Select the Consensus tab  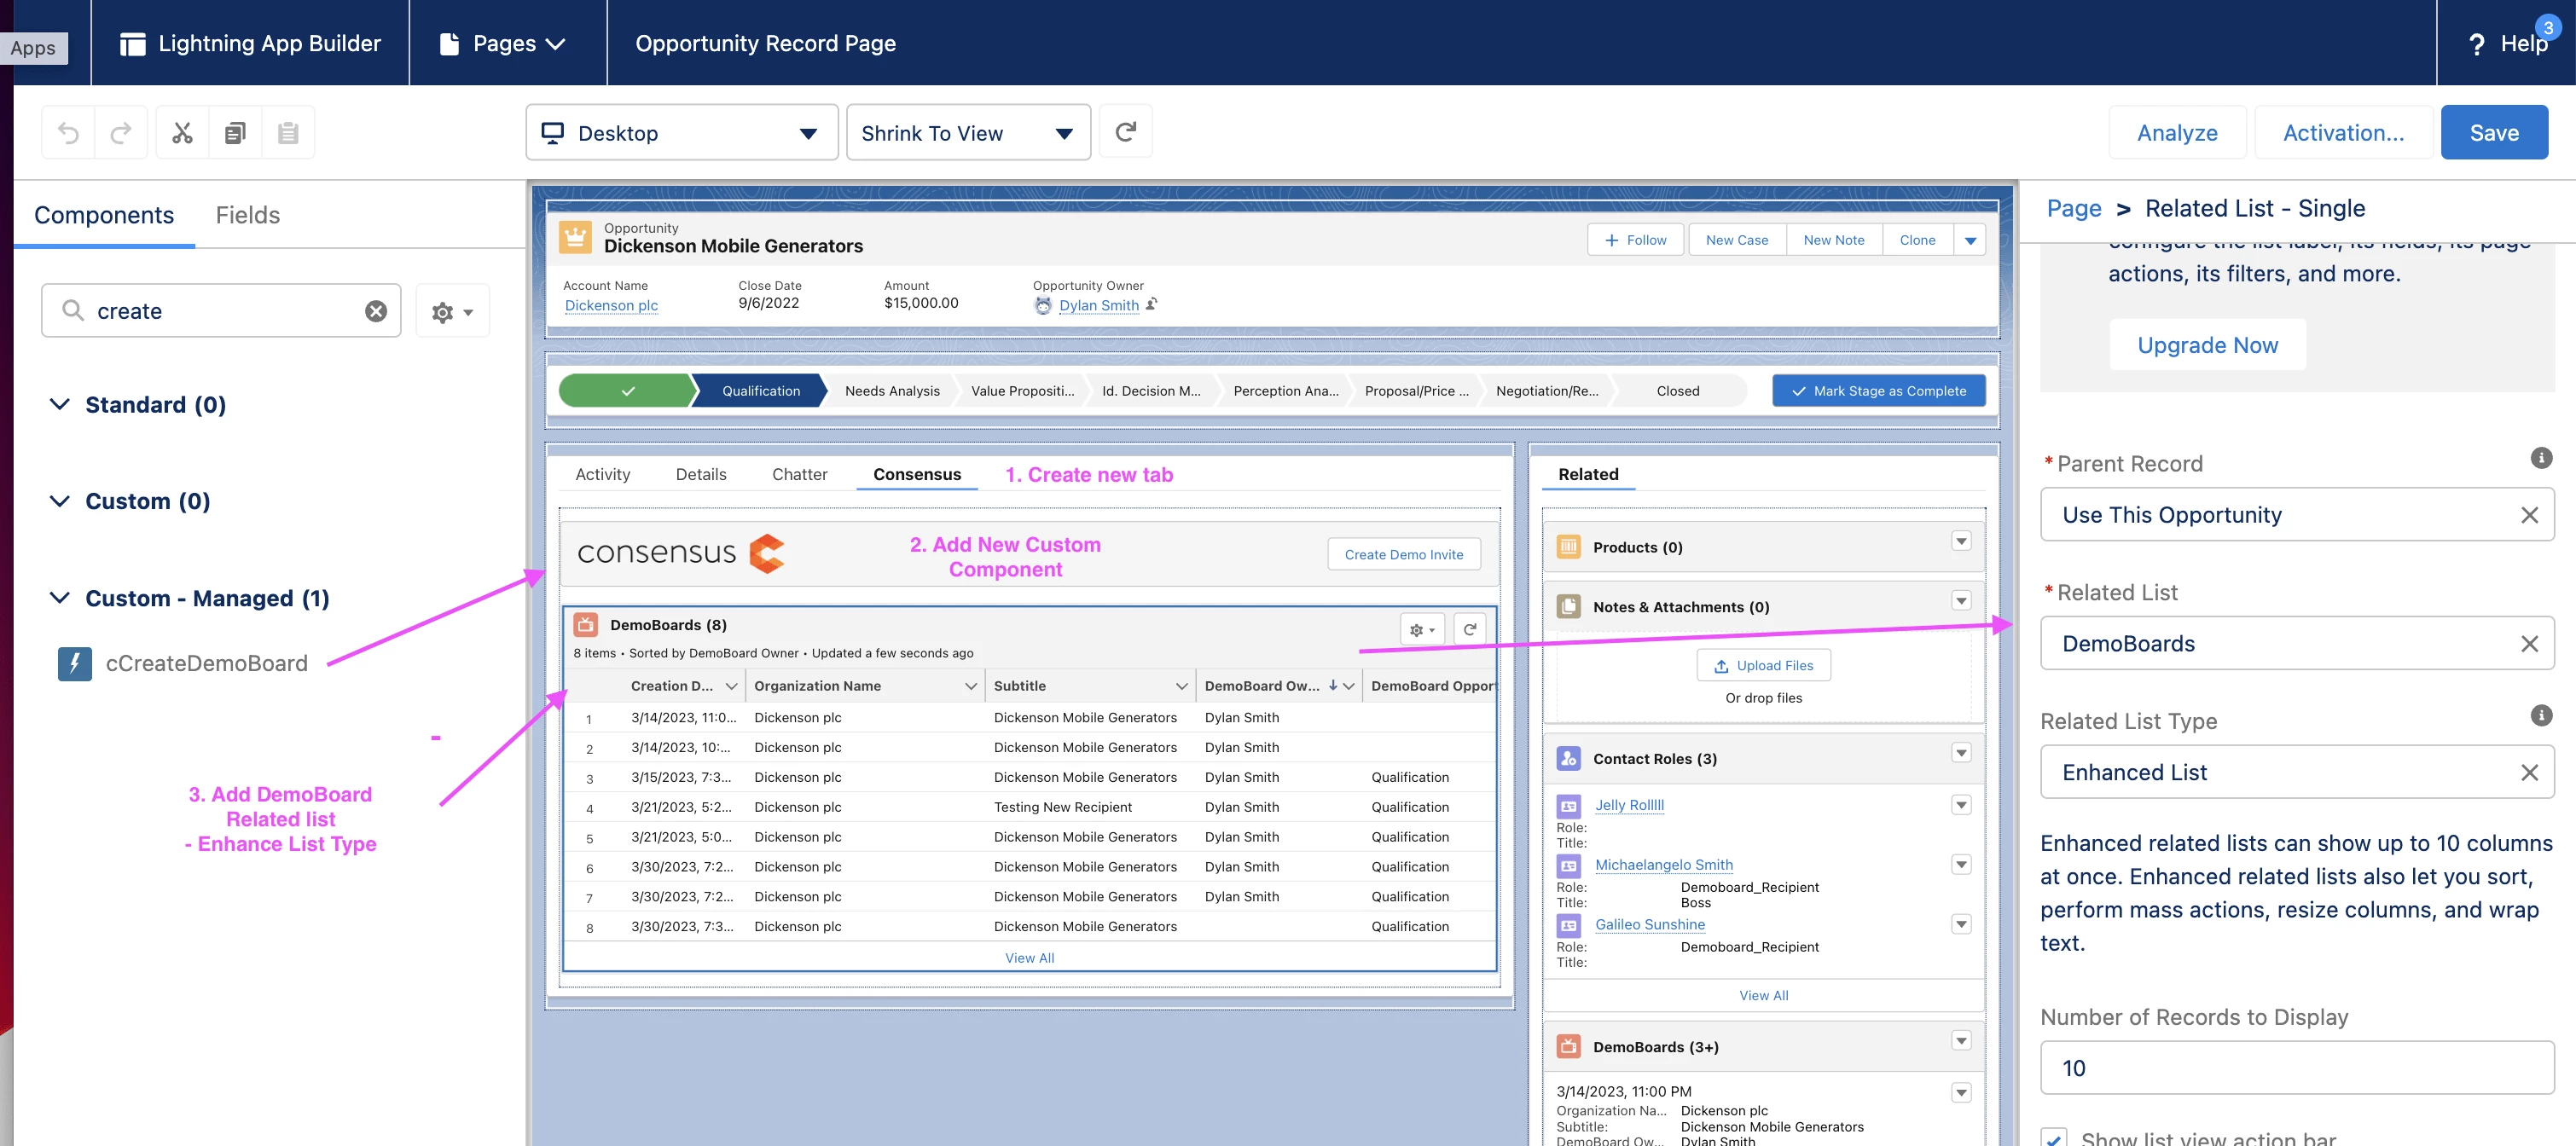[917, 474]
